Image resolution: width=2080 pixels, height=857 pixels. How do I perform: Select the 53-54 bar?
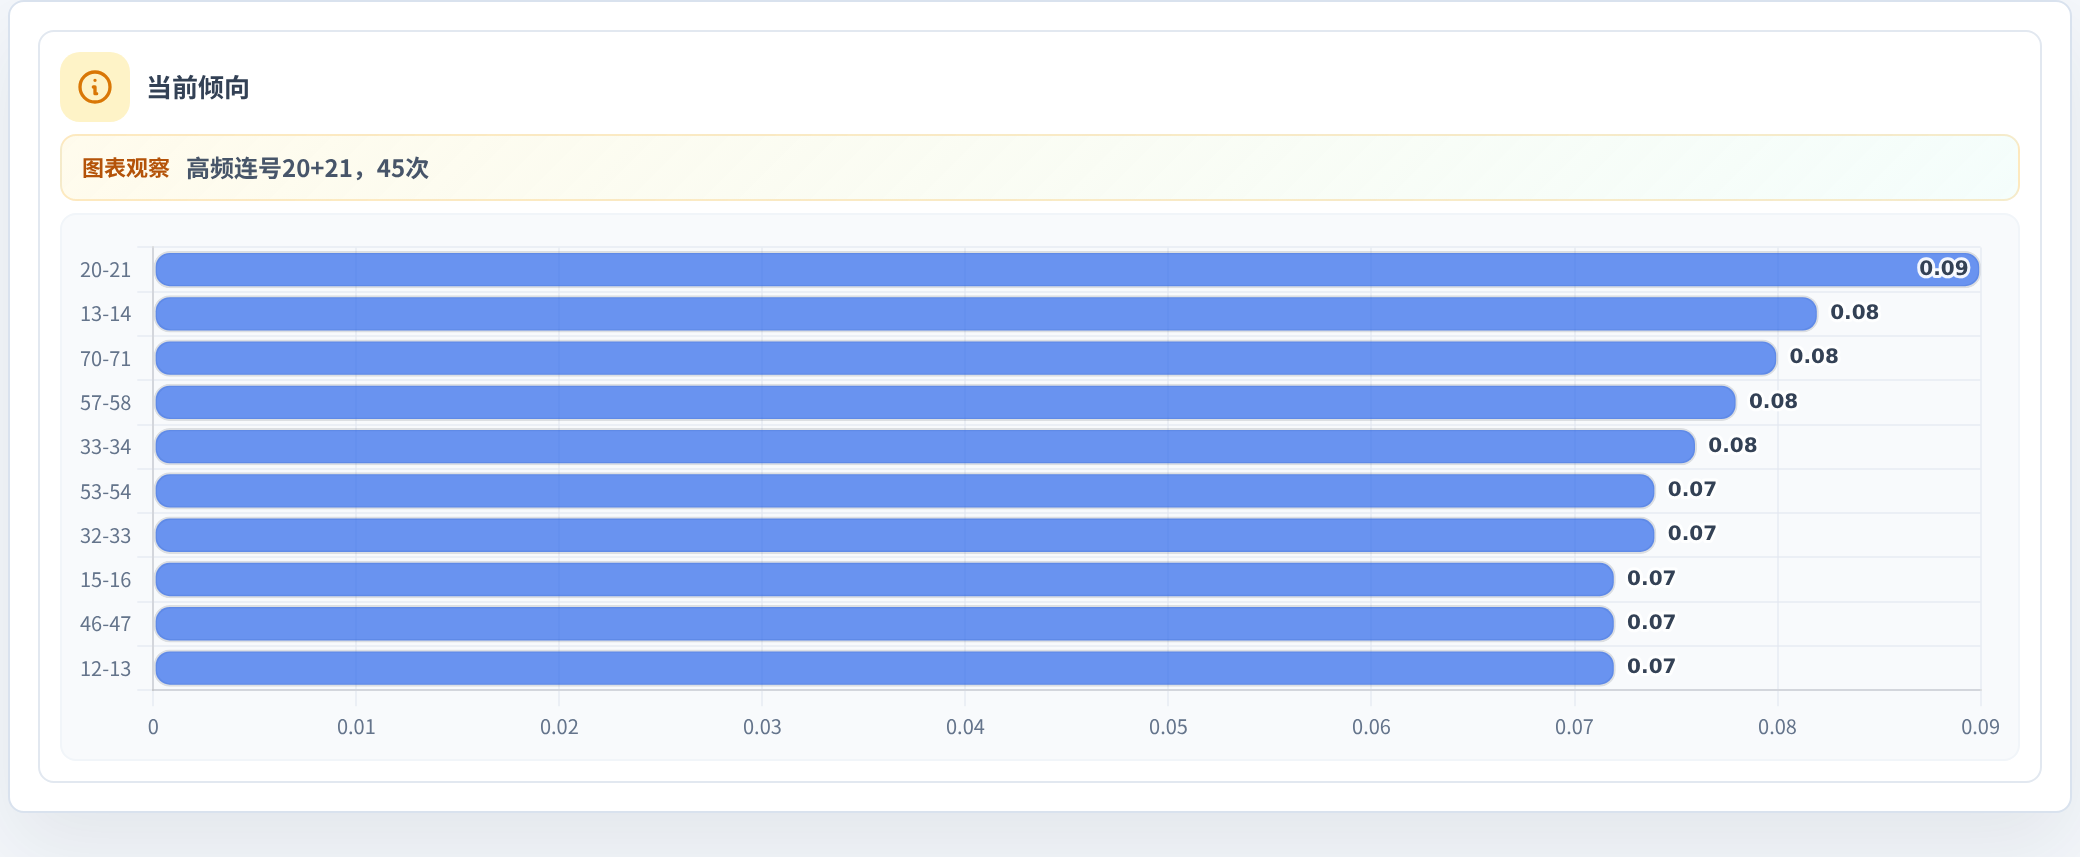(x=905, y=491)
